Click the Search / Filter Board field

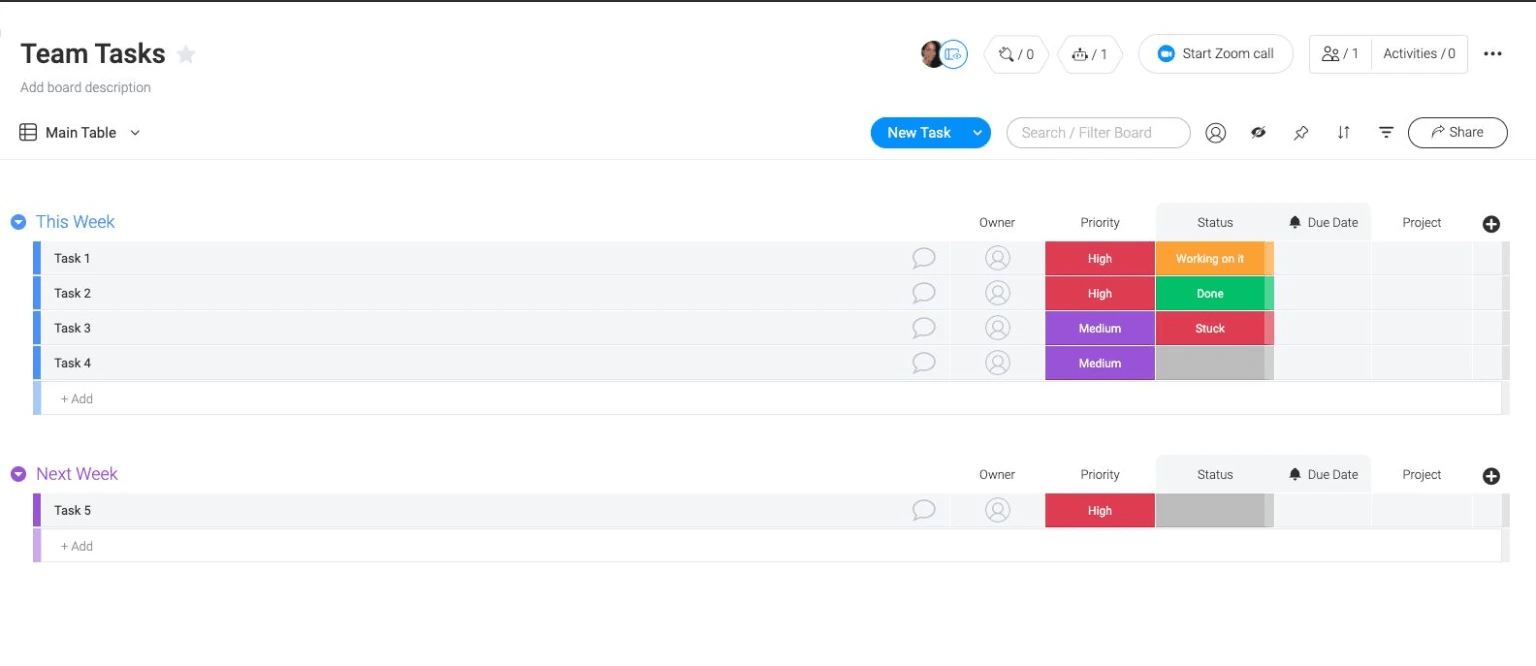tap(1098, 132)
